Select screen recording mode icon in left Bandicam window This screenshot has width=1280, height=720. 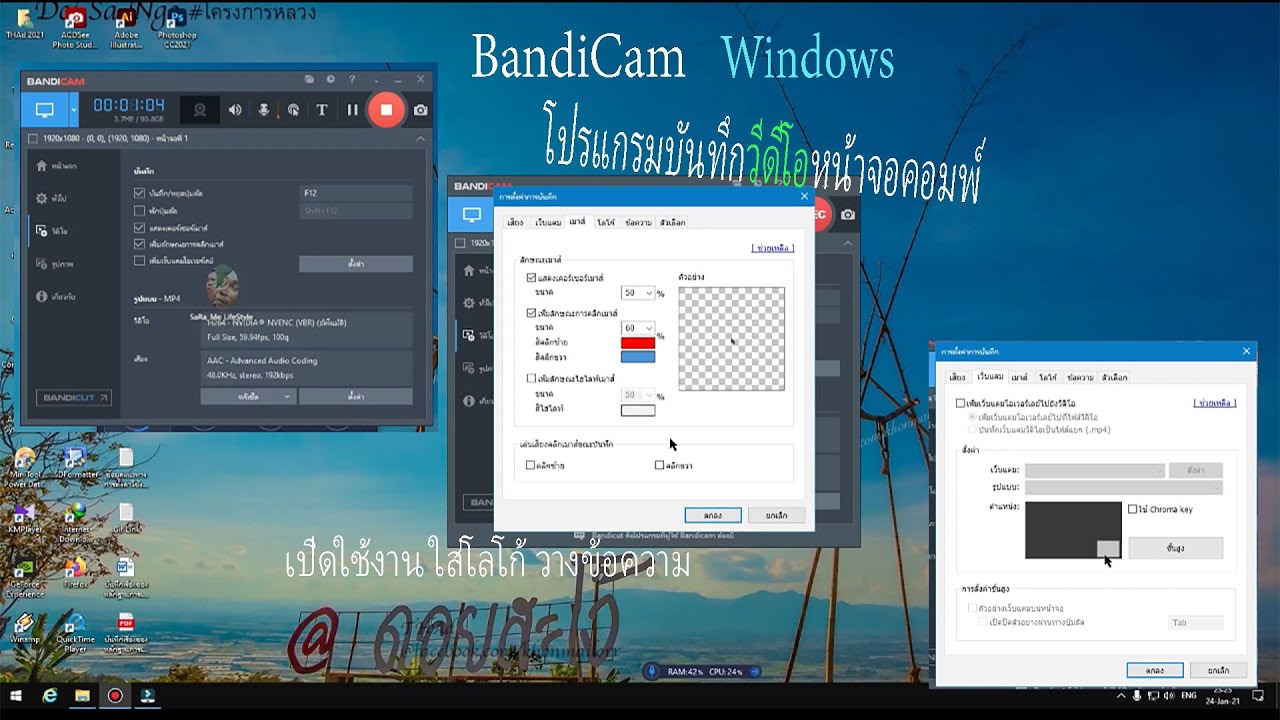point(44,110)
